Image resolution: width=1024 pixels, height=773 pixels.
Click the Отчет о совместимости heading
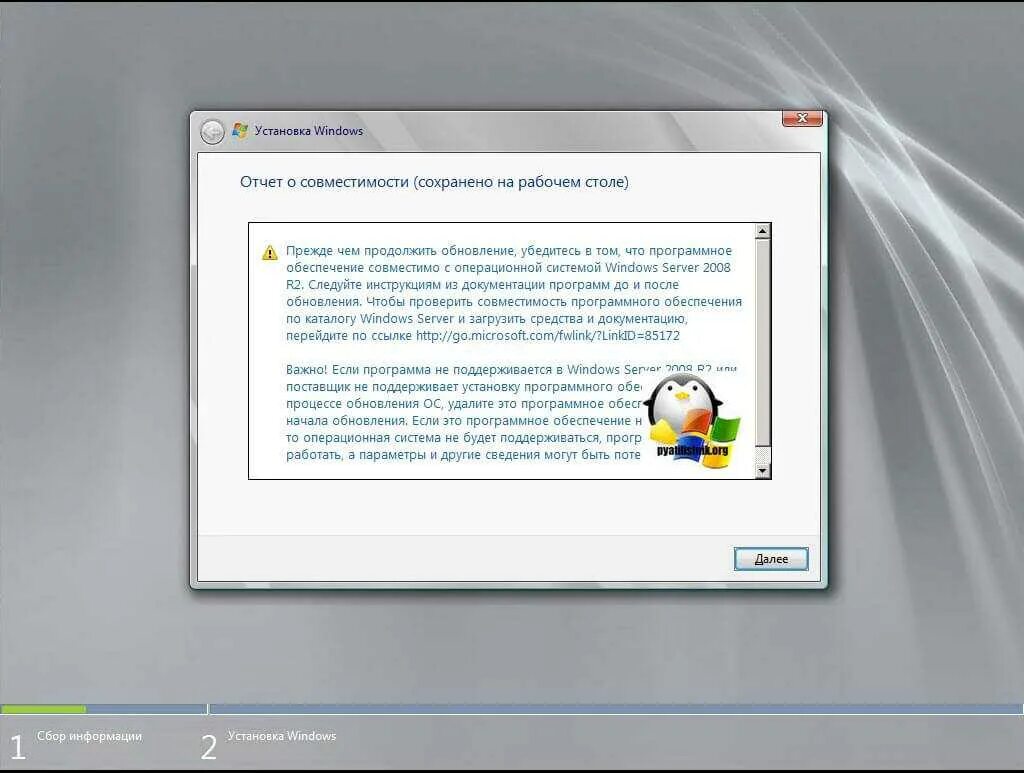point(432,181)
